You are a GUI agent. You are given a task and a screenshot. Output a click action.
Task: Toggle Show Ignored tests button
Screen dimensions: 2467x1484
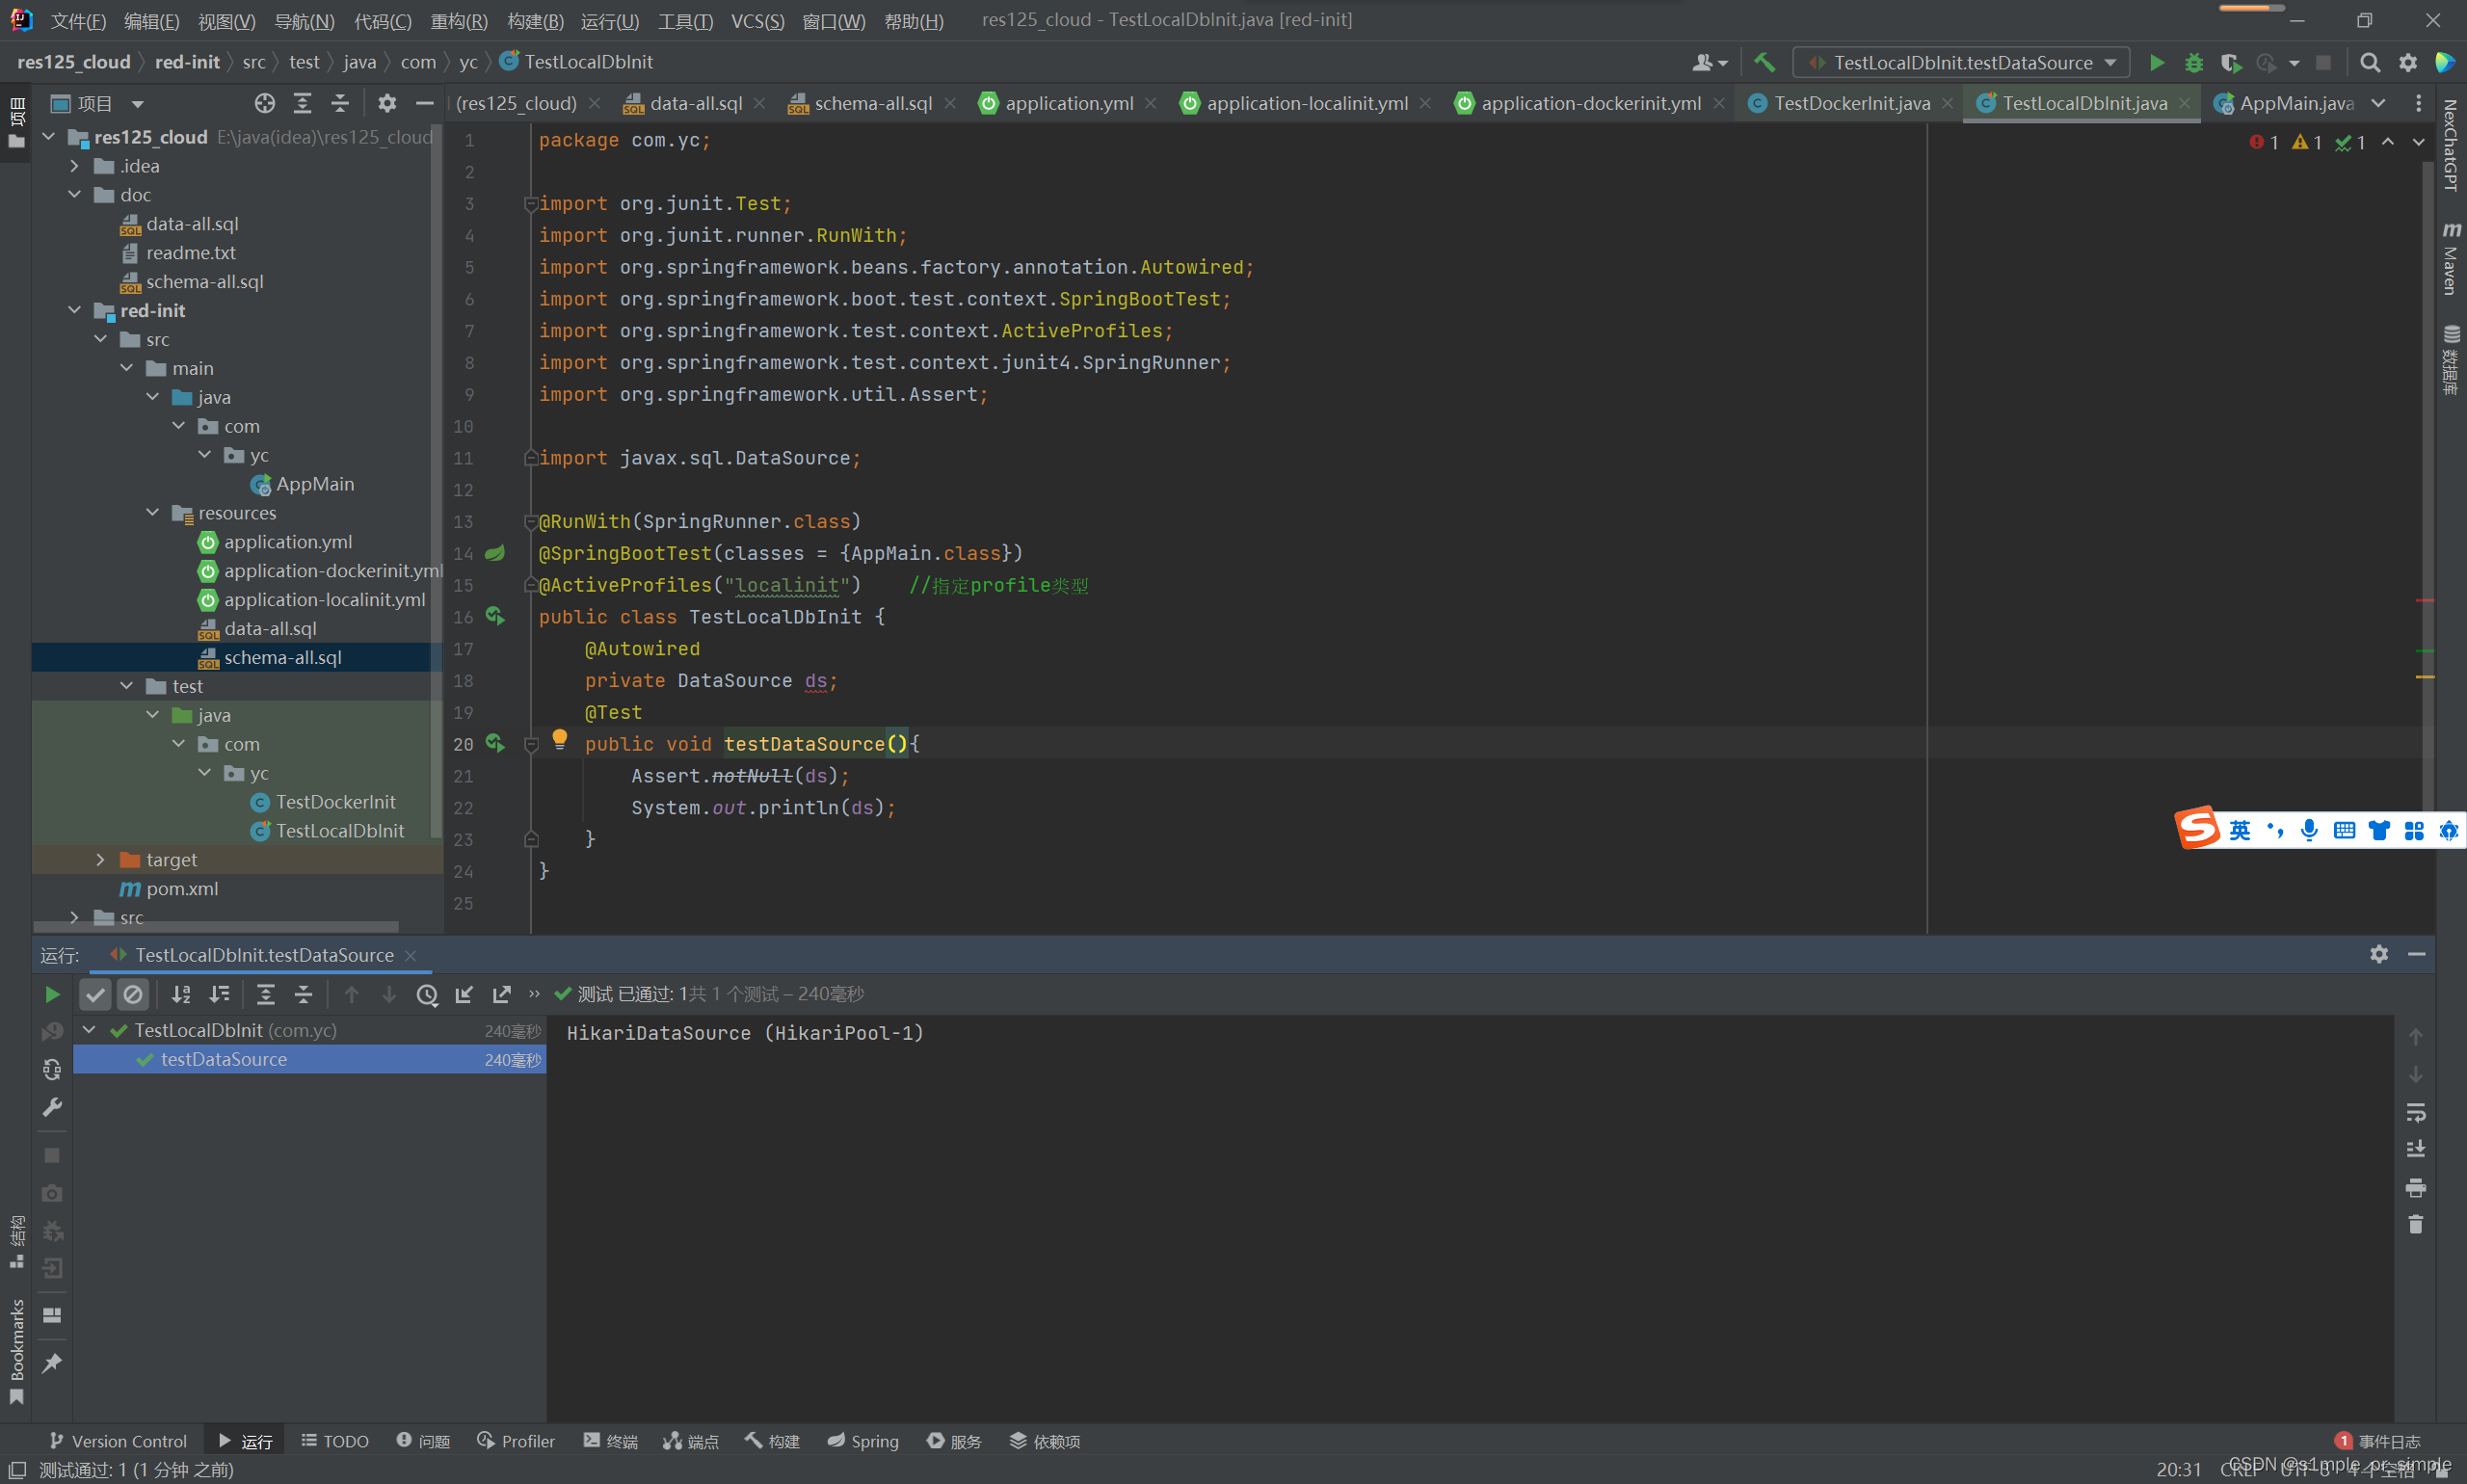pyautogui.click(x=133, y=994)
